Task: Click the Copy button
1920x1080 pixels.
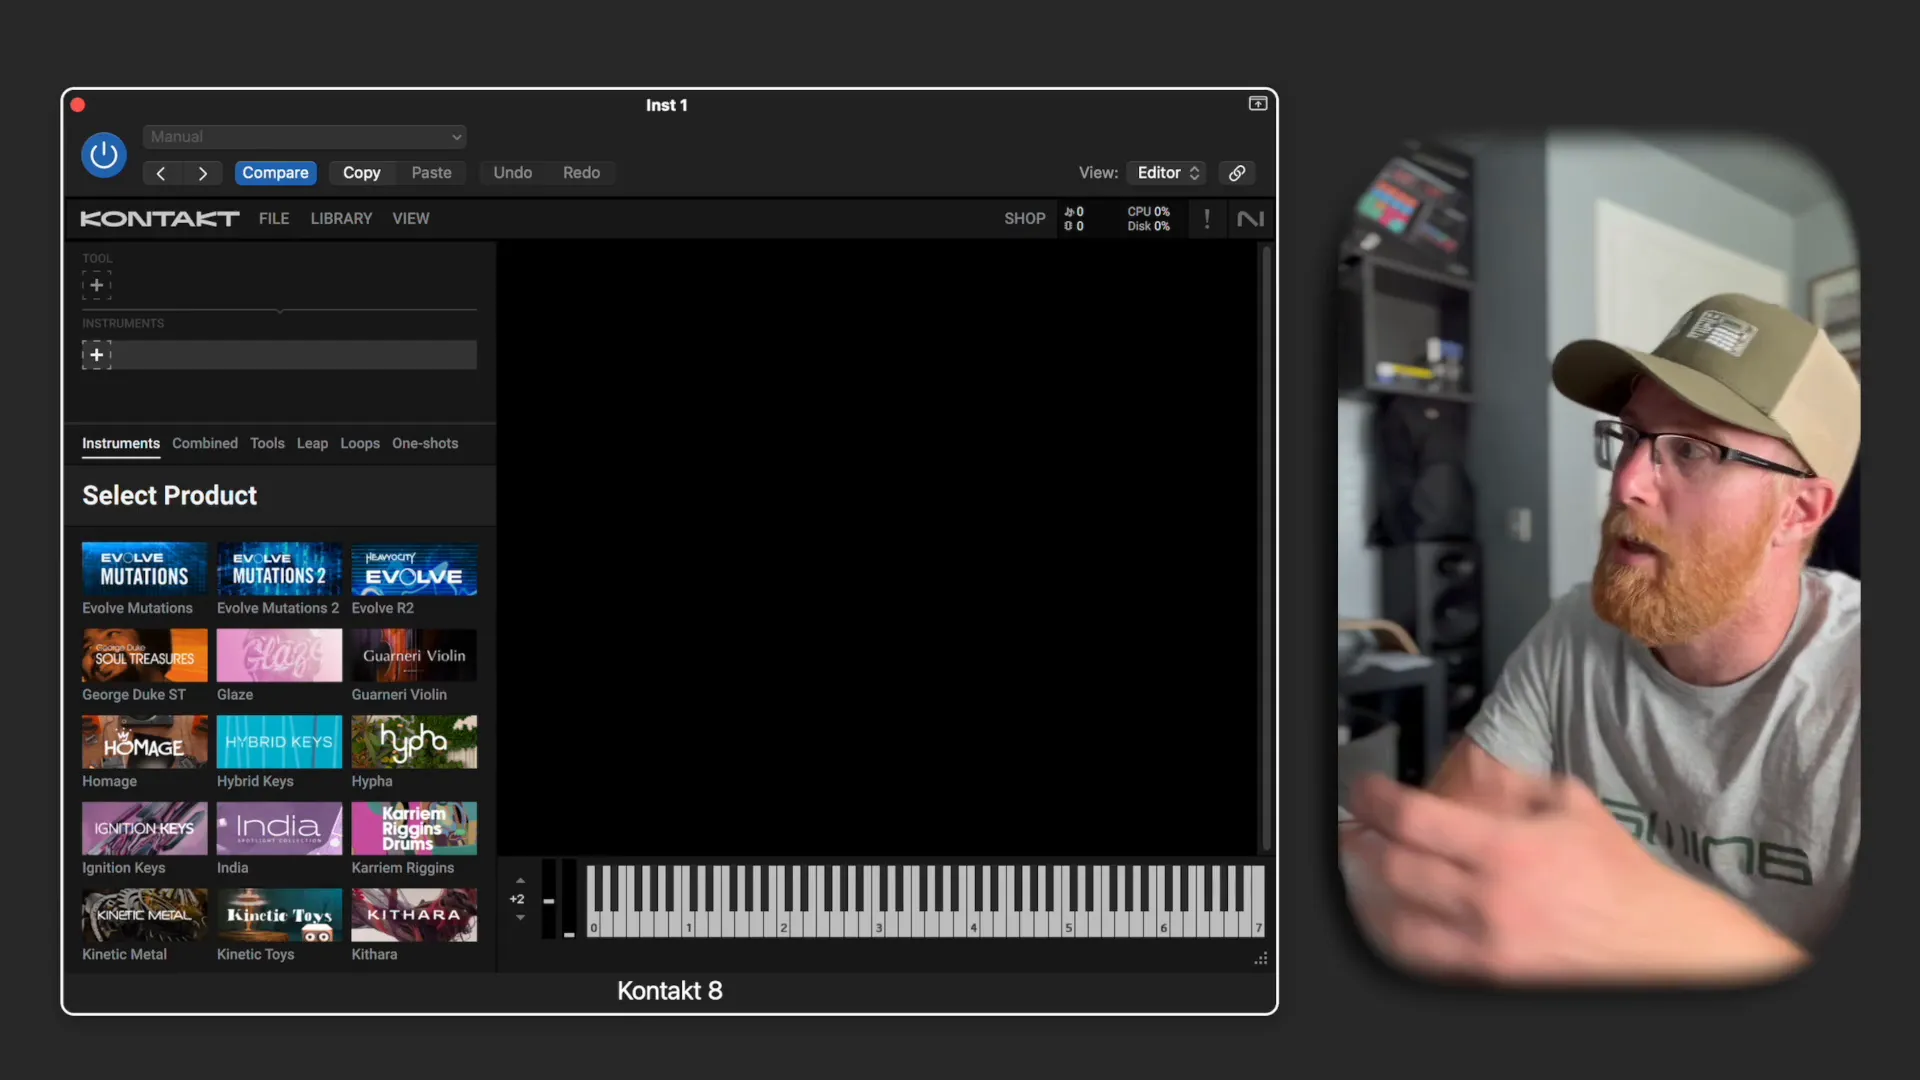Action: click(361, 173)
